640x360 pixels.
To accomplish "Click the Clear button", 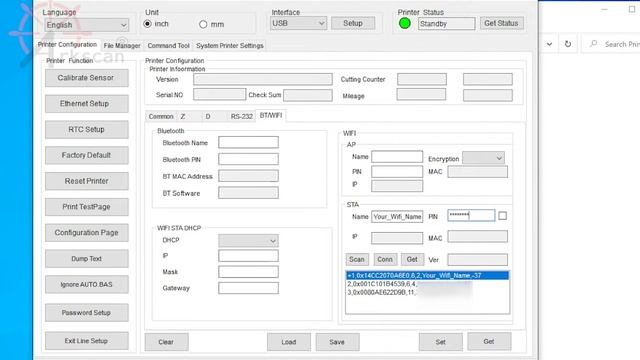I will [166, 342].
